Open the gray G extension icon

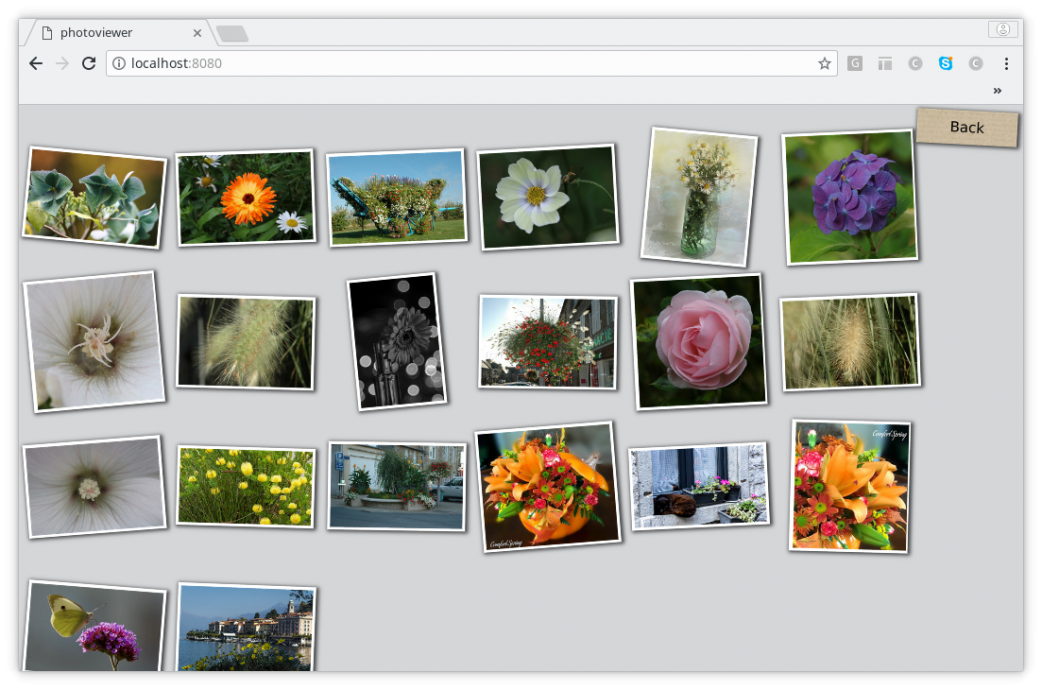pos(855,64)
